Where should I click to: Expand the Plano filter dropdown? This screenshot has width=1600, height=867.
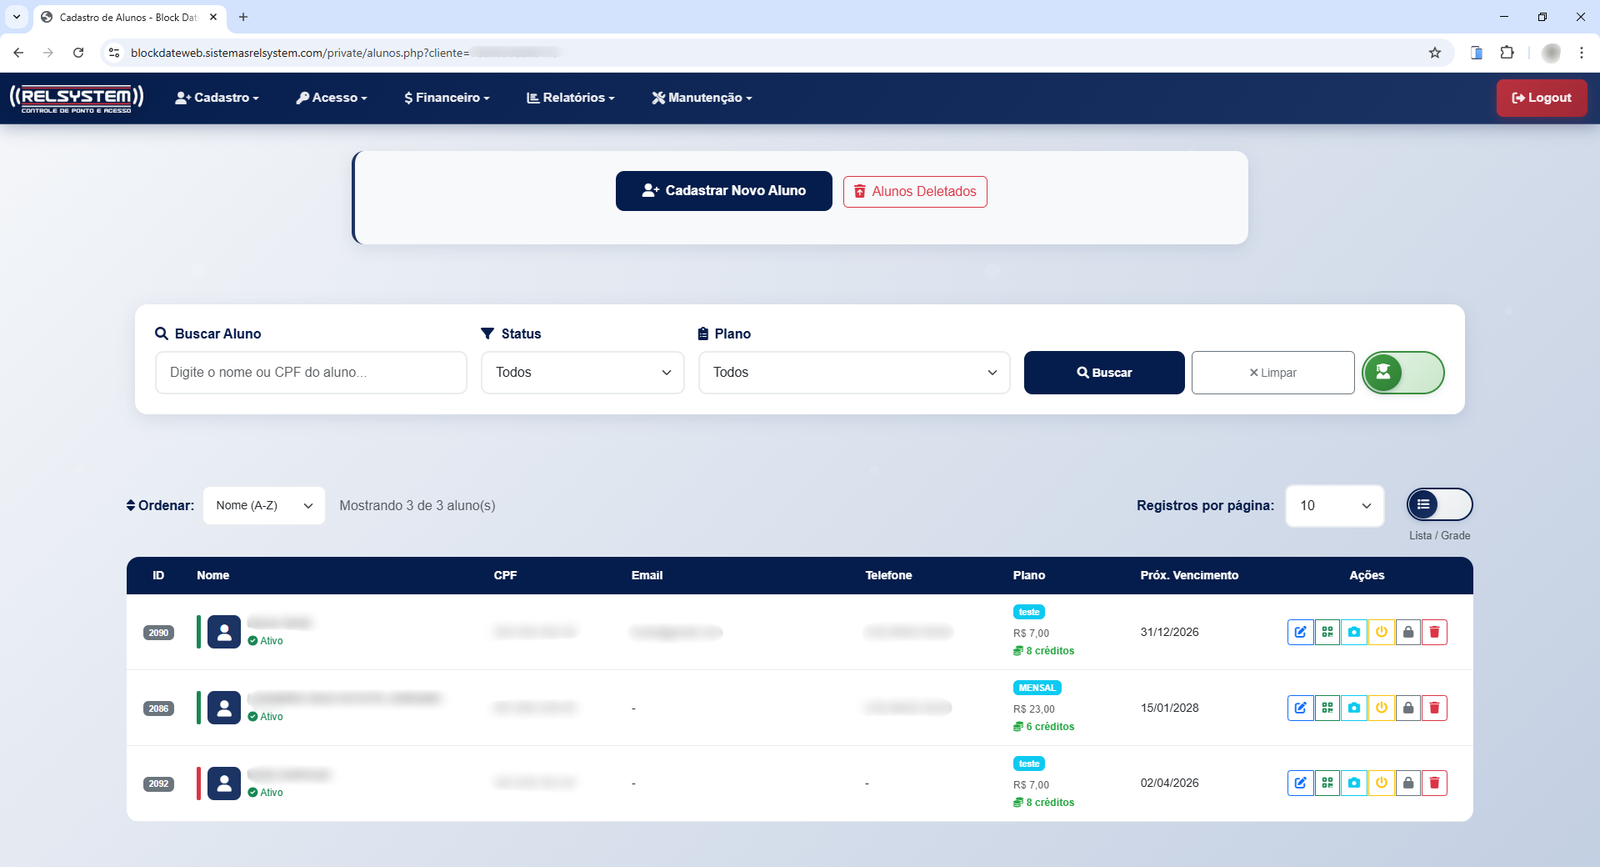coord(854,373)
